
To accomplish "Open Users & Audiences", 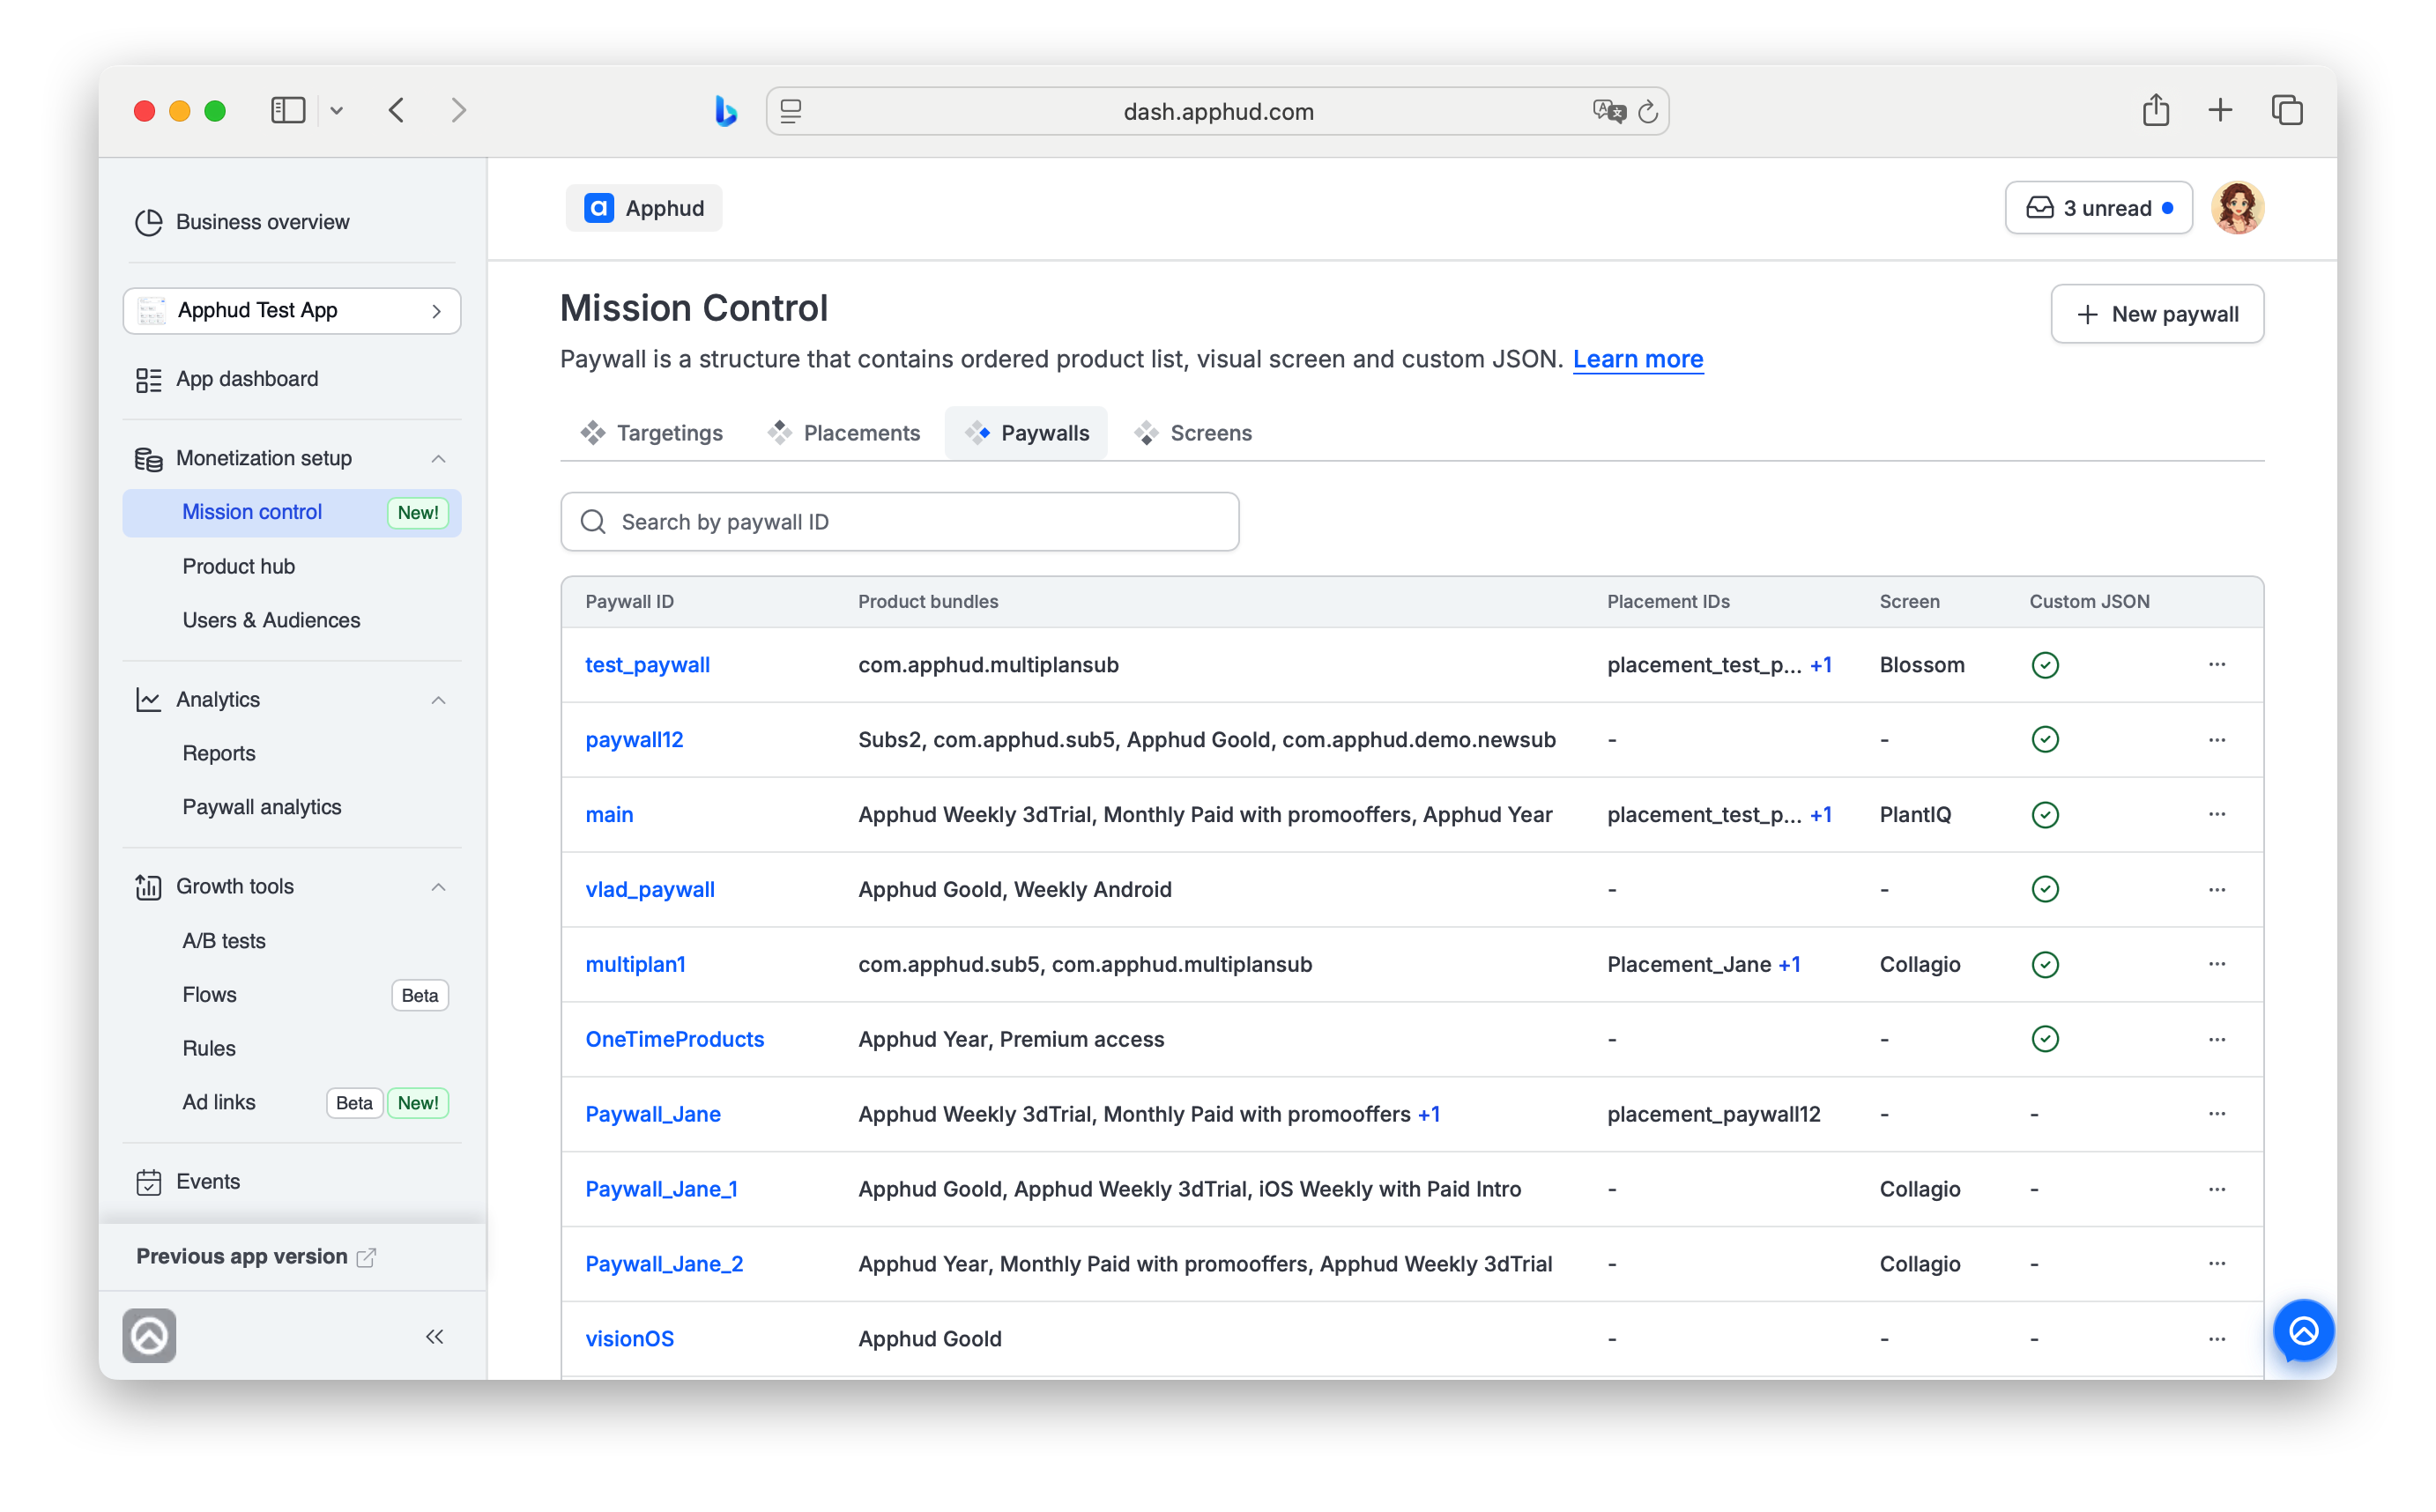I will click(x=271, y=621).
